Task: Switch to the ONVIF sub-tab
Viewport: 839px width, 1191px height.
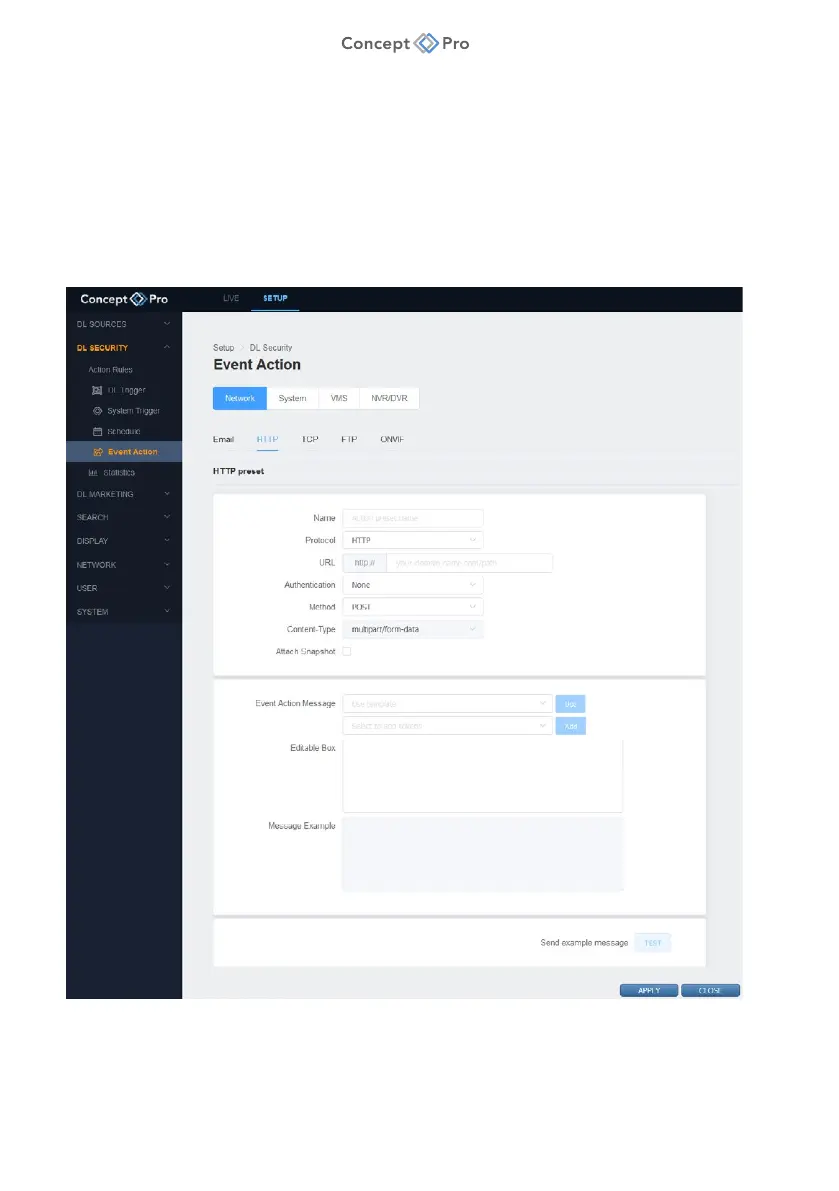Action: click(x=392, y=440)
